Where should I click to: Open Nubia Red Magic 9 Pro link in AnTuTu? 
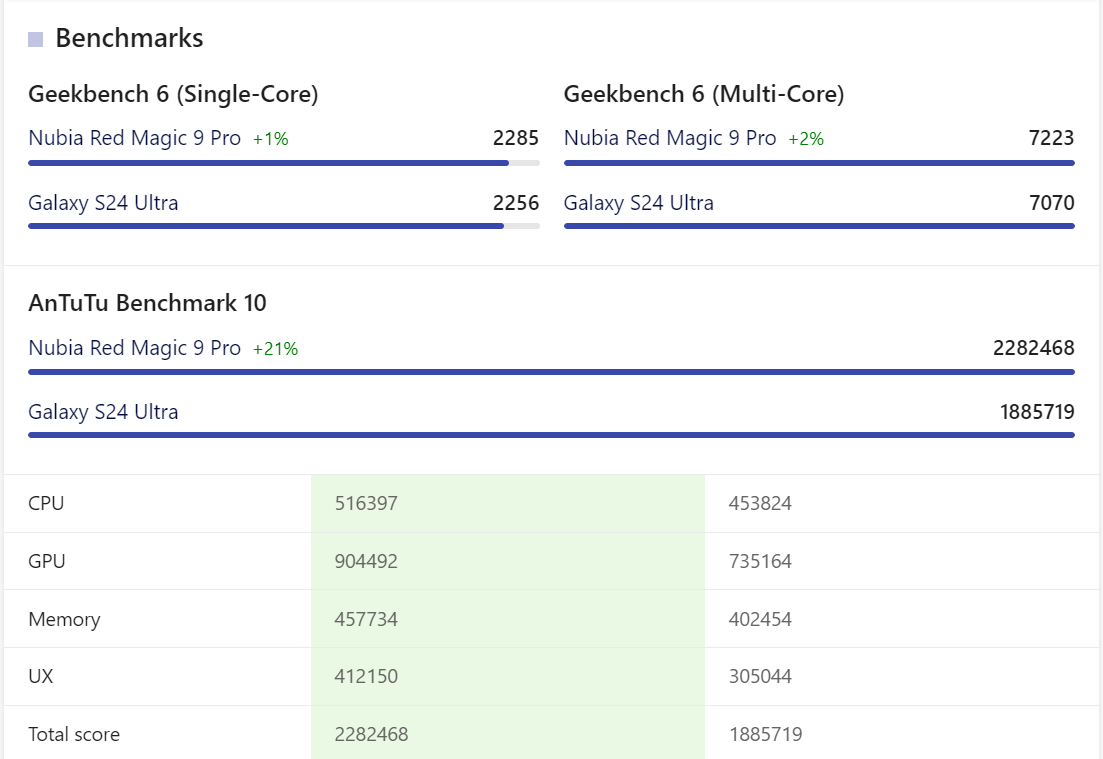tap(134, 348)
